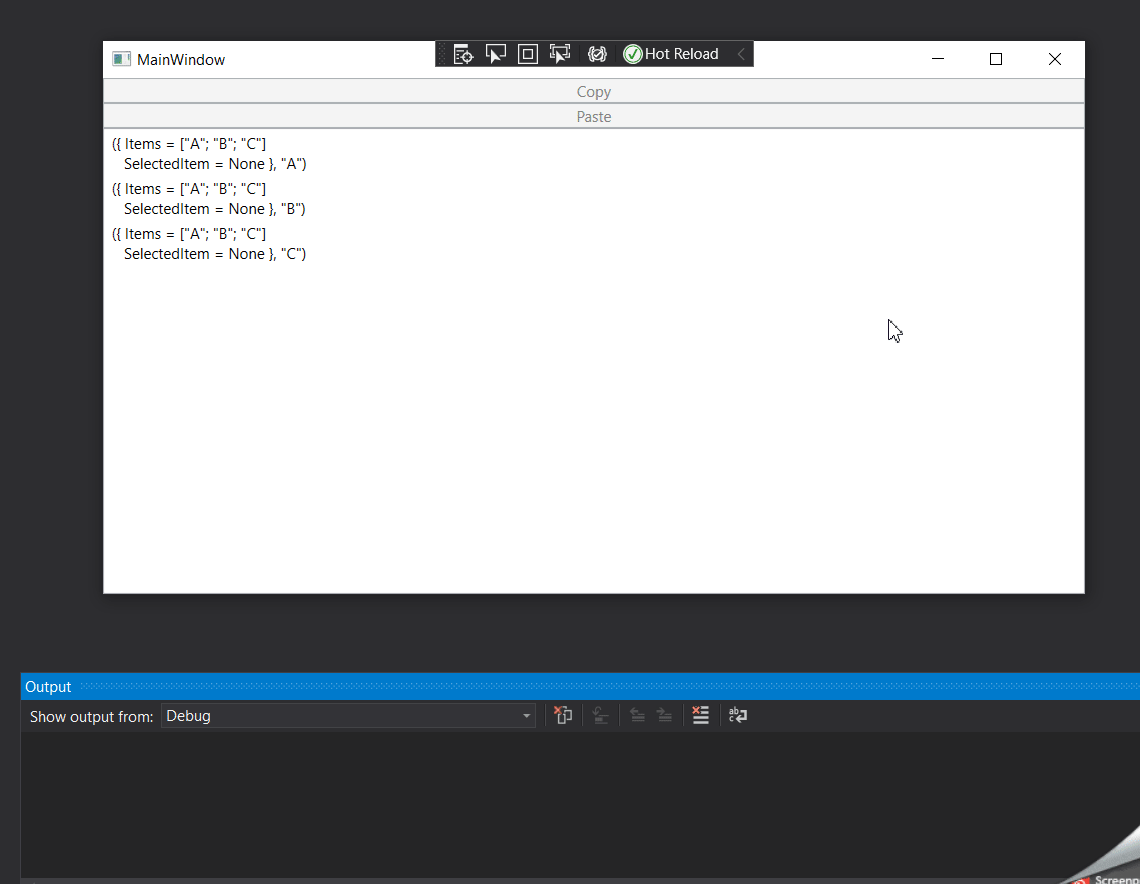Image resolution: width=1140 pixels, height=884 pixels.
Task: Click the MainWindow application icon
Action: [121, 60]
